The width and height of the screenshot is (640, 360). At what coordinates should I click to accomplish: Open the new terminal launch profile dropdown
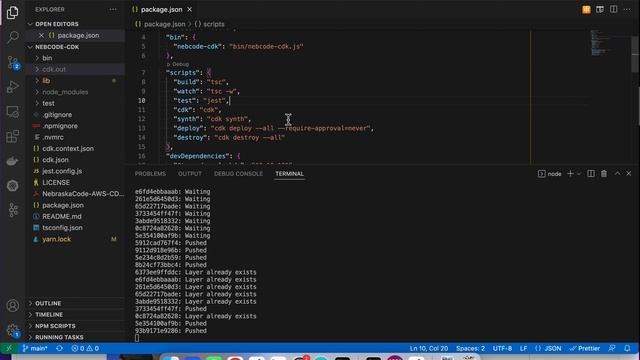coord(579,174)
